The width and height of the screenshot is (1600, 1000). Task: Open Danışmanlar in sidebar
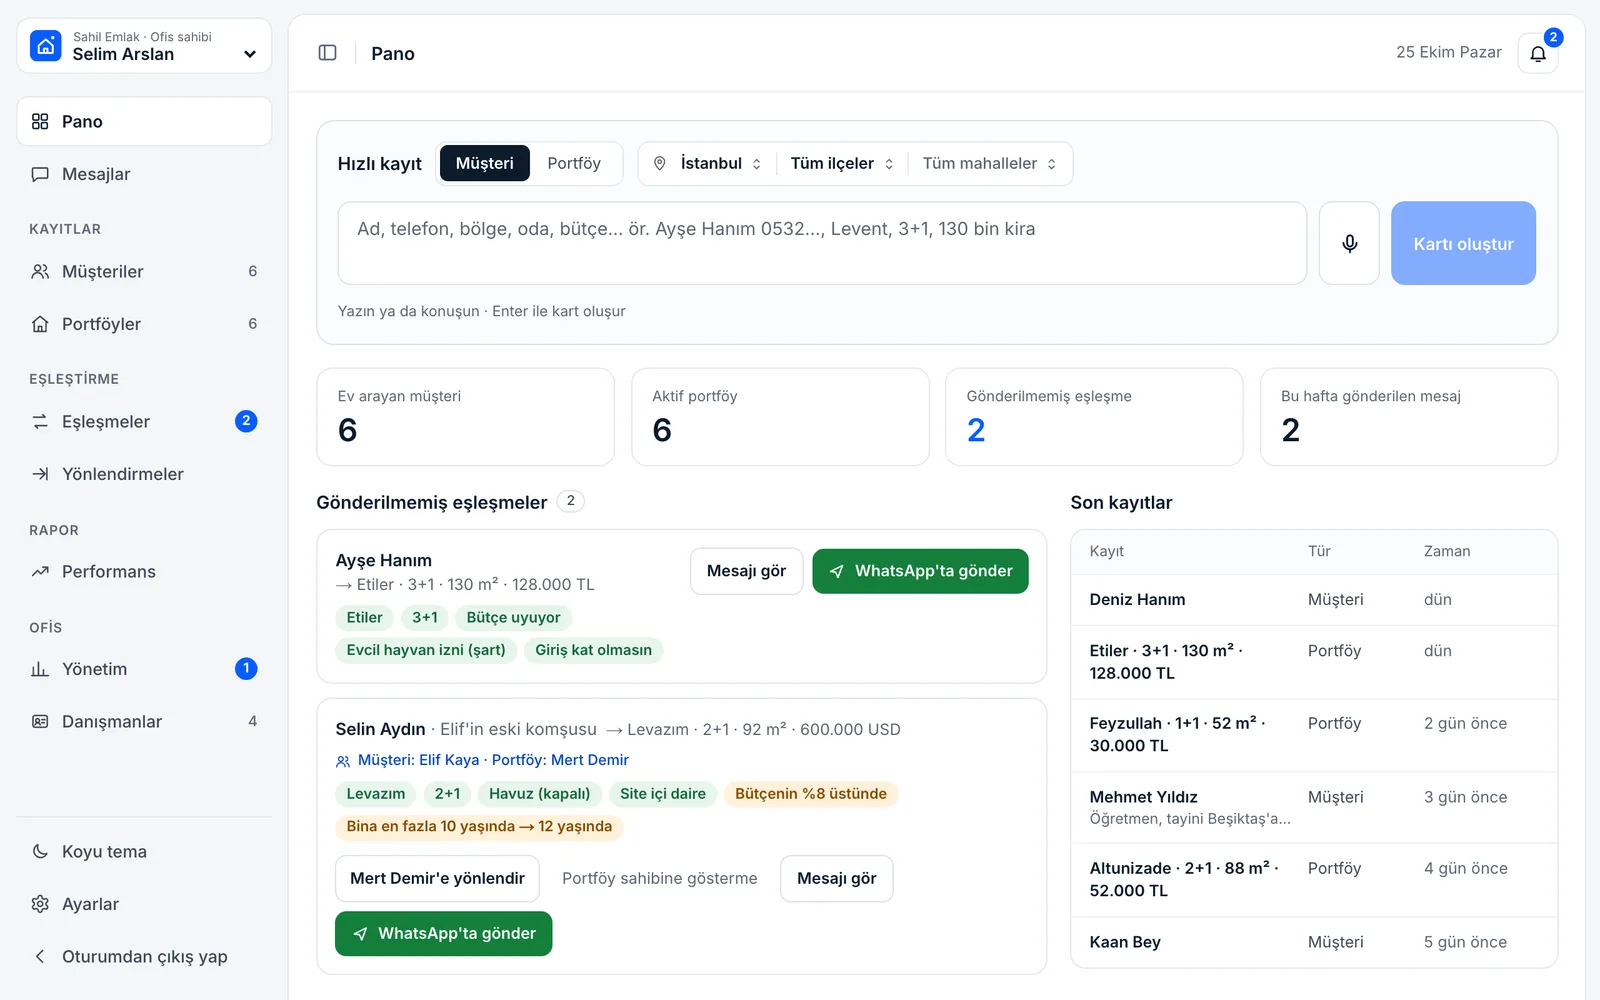(144, 721)
